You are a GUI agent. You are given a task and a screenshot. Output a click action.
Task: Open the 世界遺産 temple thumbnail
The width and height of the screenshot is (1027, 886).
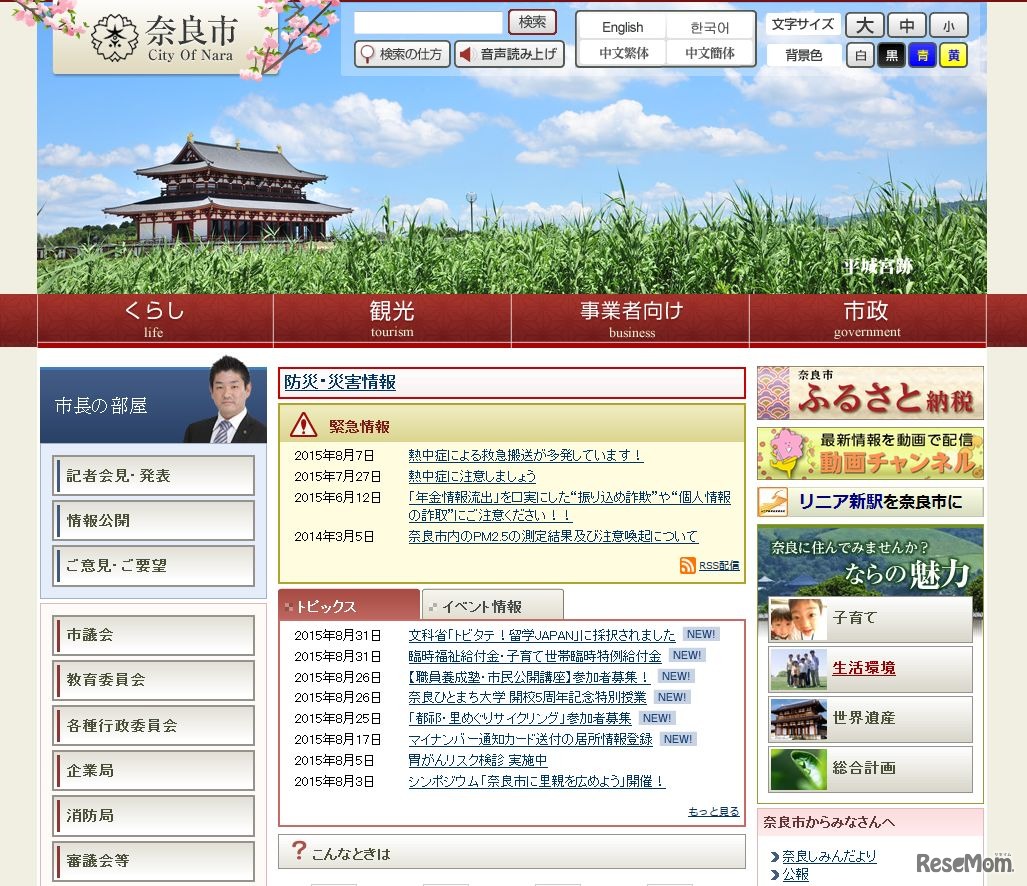click(x=797, y=719)
